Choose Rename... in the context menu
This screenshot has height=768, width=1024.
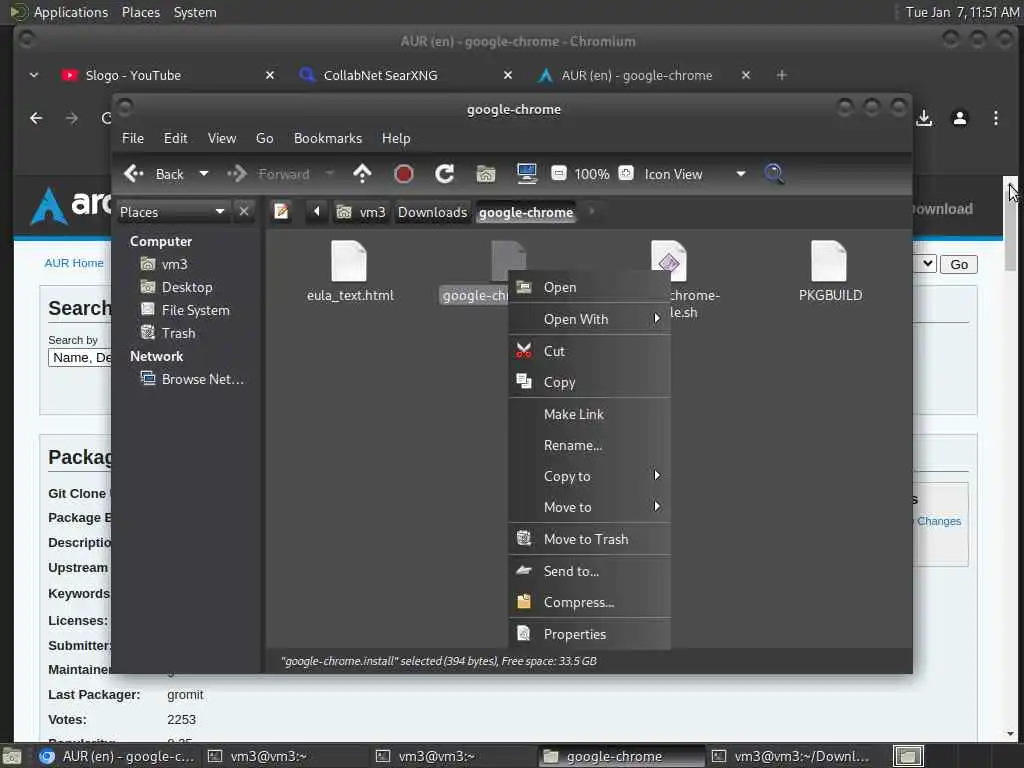coord(589,445)
